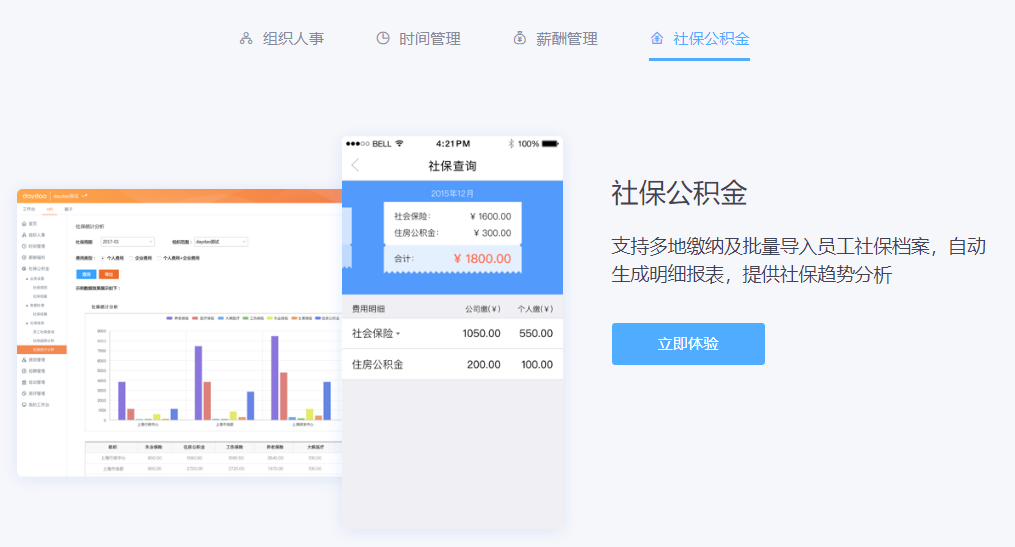Switch to the 薪酬管理 tab

(555, 39)
